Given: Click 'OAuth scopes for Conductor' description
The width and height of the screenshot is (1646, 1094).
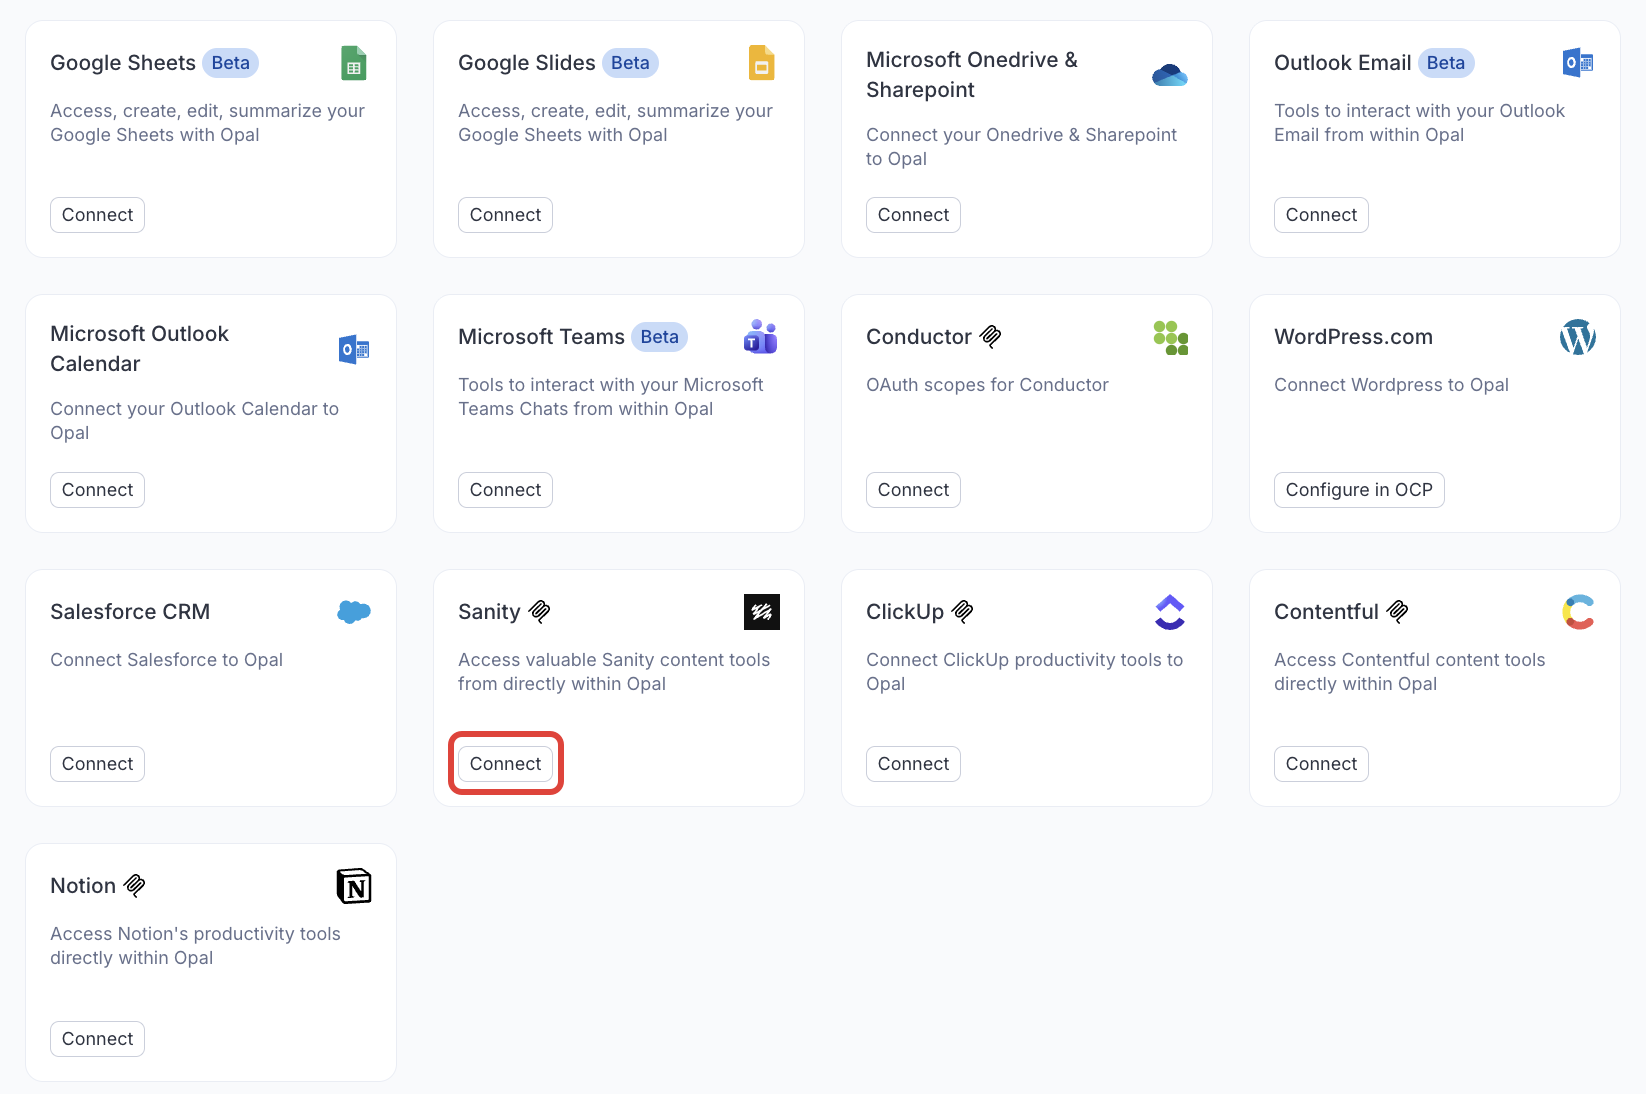Looking at the screenshot, I should 987,385.
